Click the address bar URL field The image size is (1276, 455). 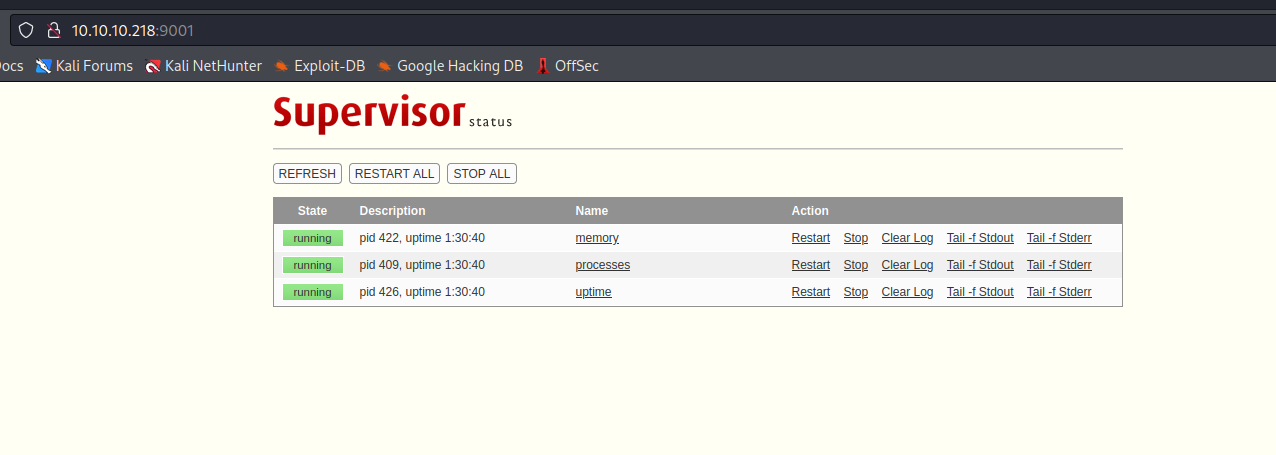coord(600,30)
